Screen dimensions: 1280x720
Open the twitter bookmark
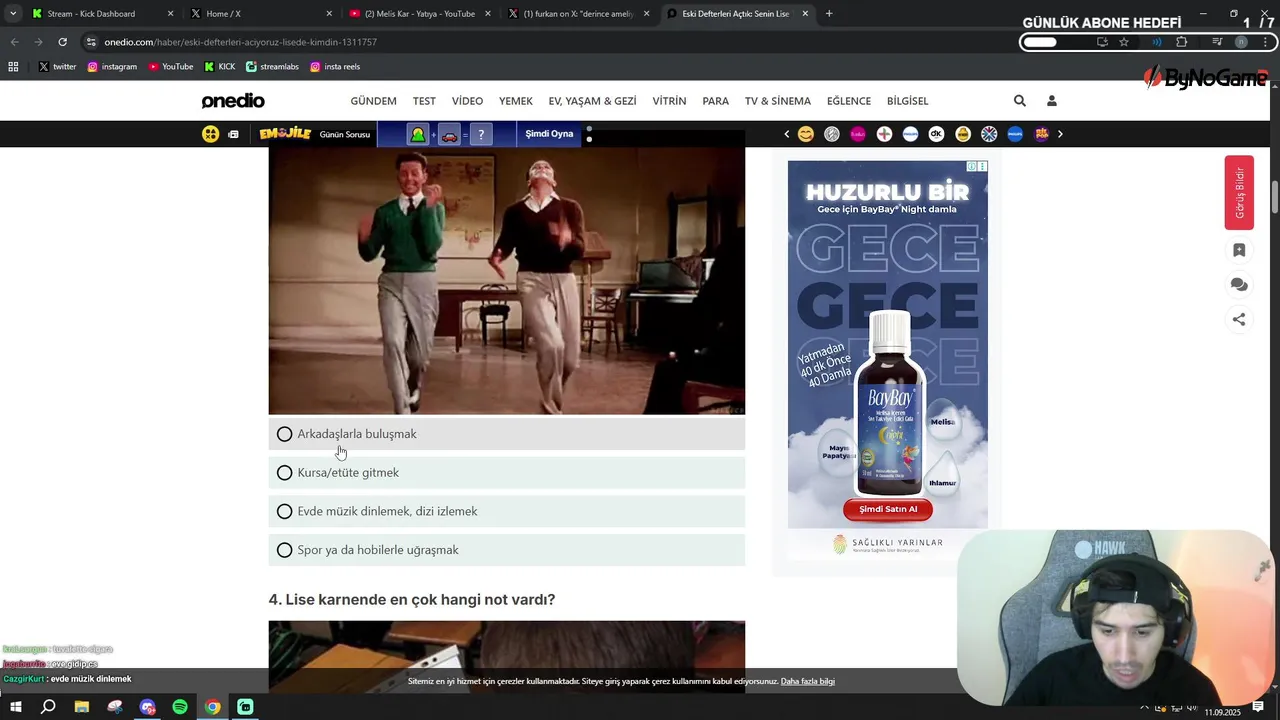click(57, 67)
